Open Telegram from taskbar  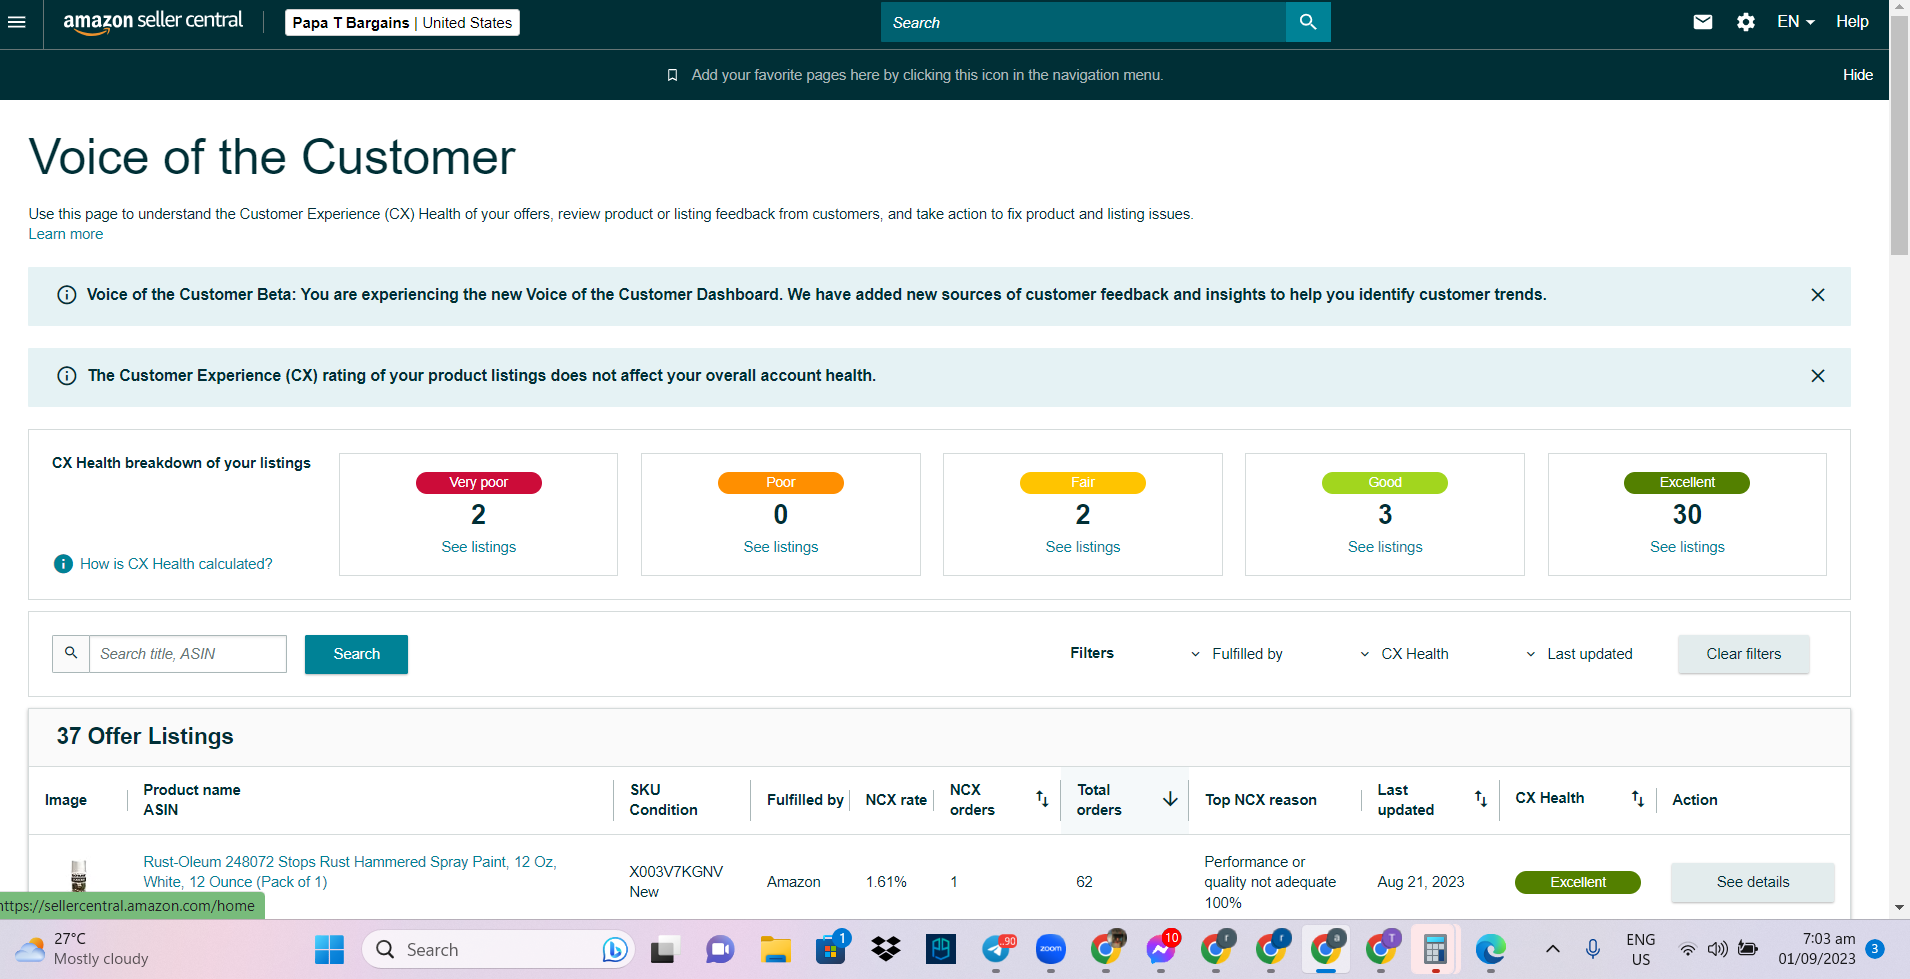[x=997, y=949]
